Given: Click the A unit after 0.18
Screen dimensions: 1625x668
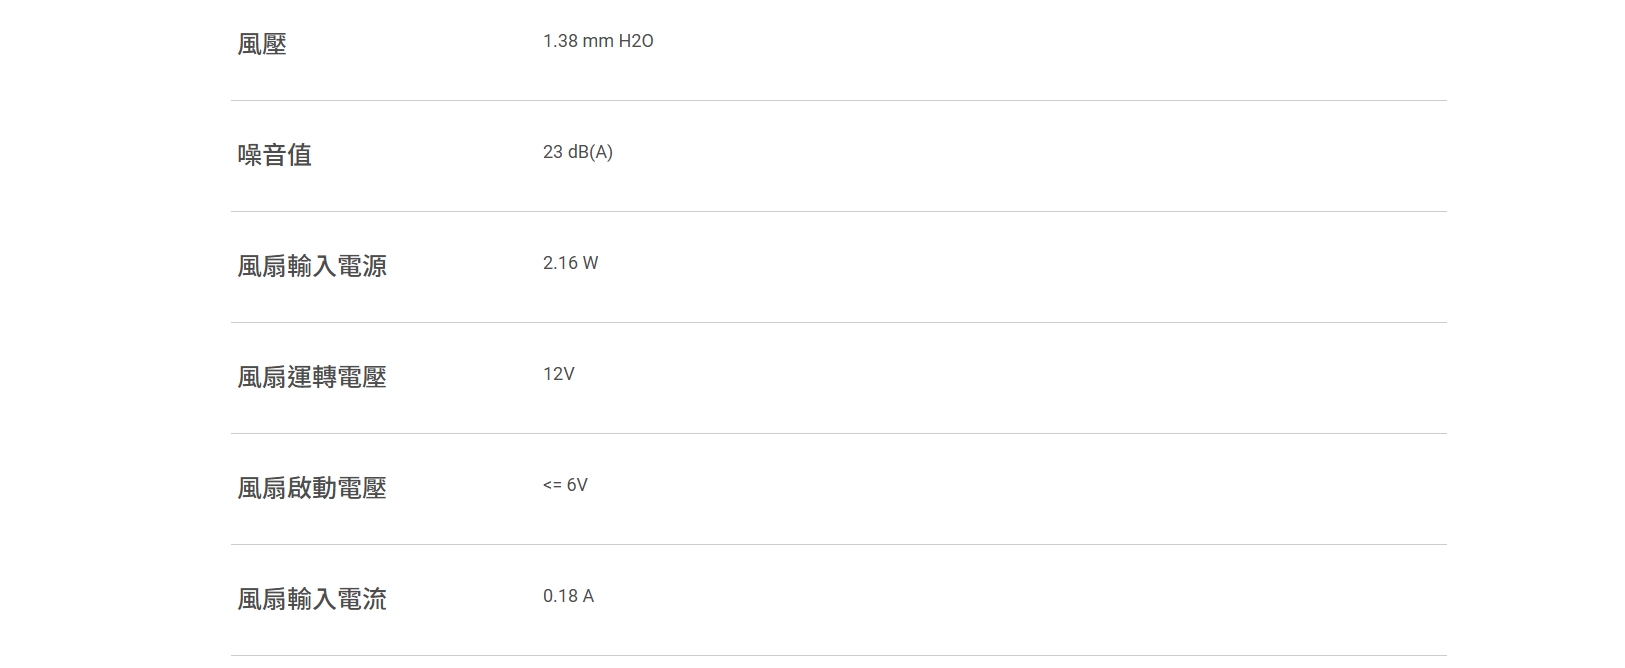Looking at the screenshot, I should 588,596.
